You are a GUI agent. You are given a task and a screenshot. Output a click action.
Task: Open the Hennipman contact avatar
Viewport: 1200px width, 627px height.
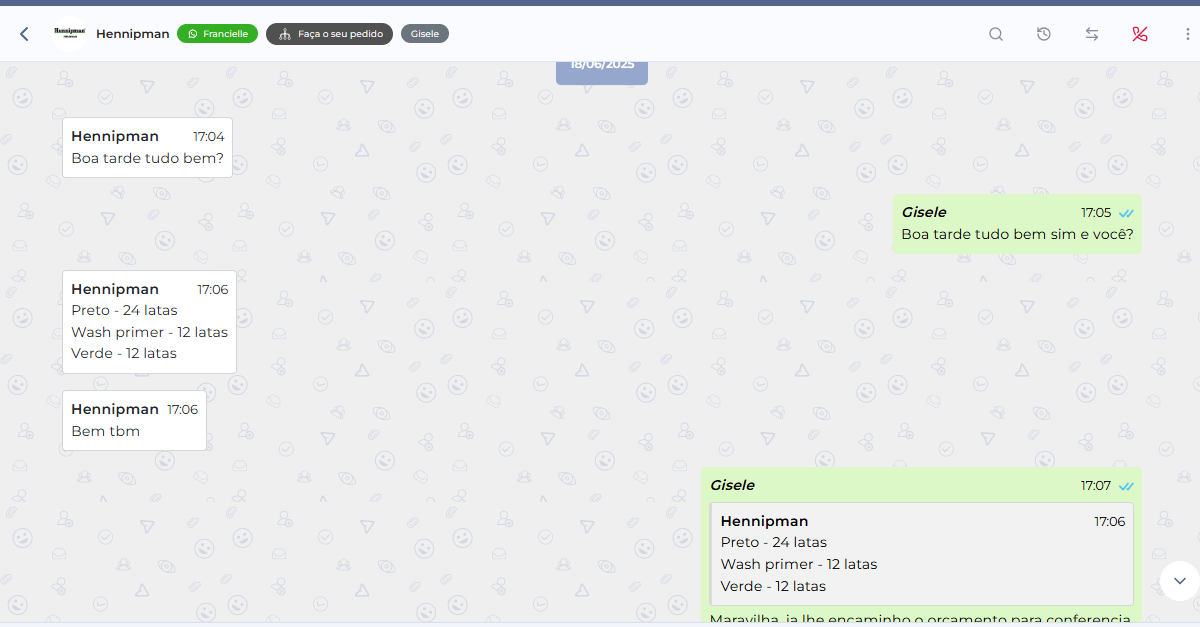(70, 34)
